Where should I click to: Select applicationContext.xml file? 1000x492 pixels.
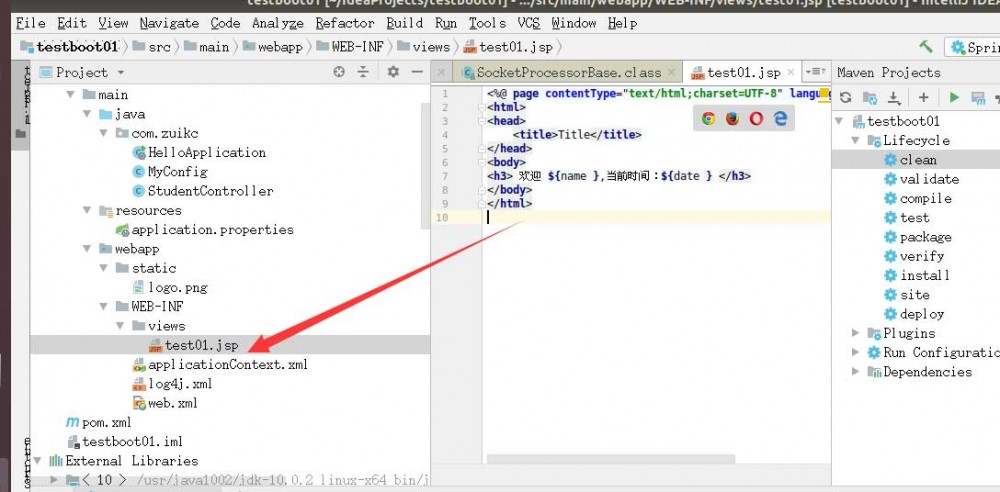(x=228, y=364)
